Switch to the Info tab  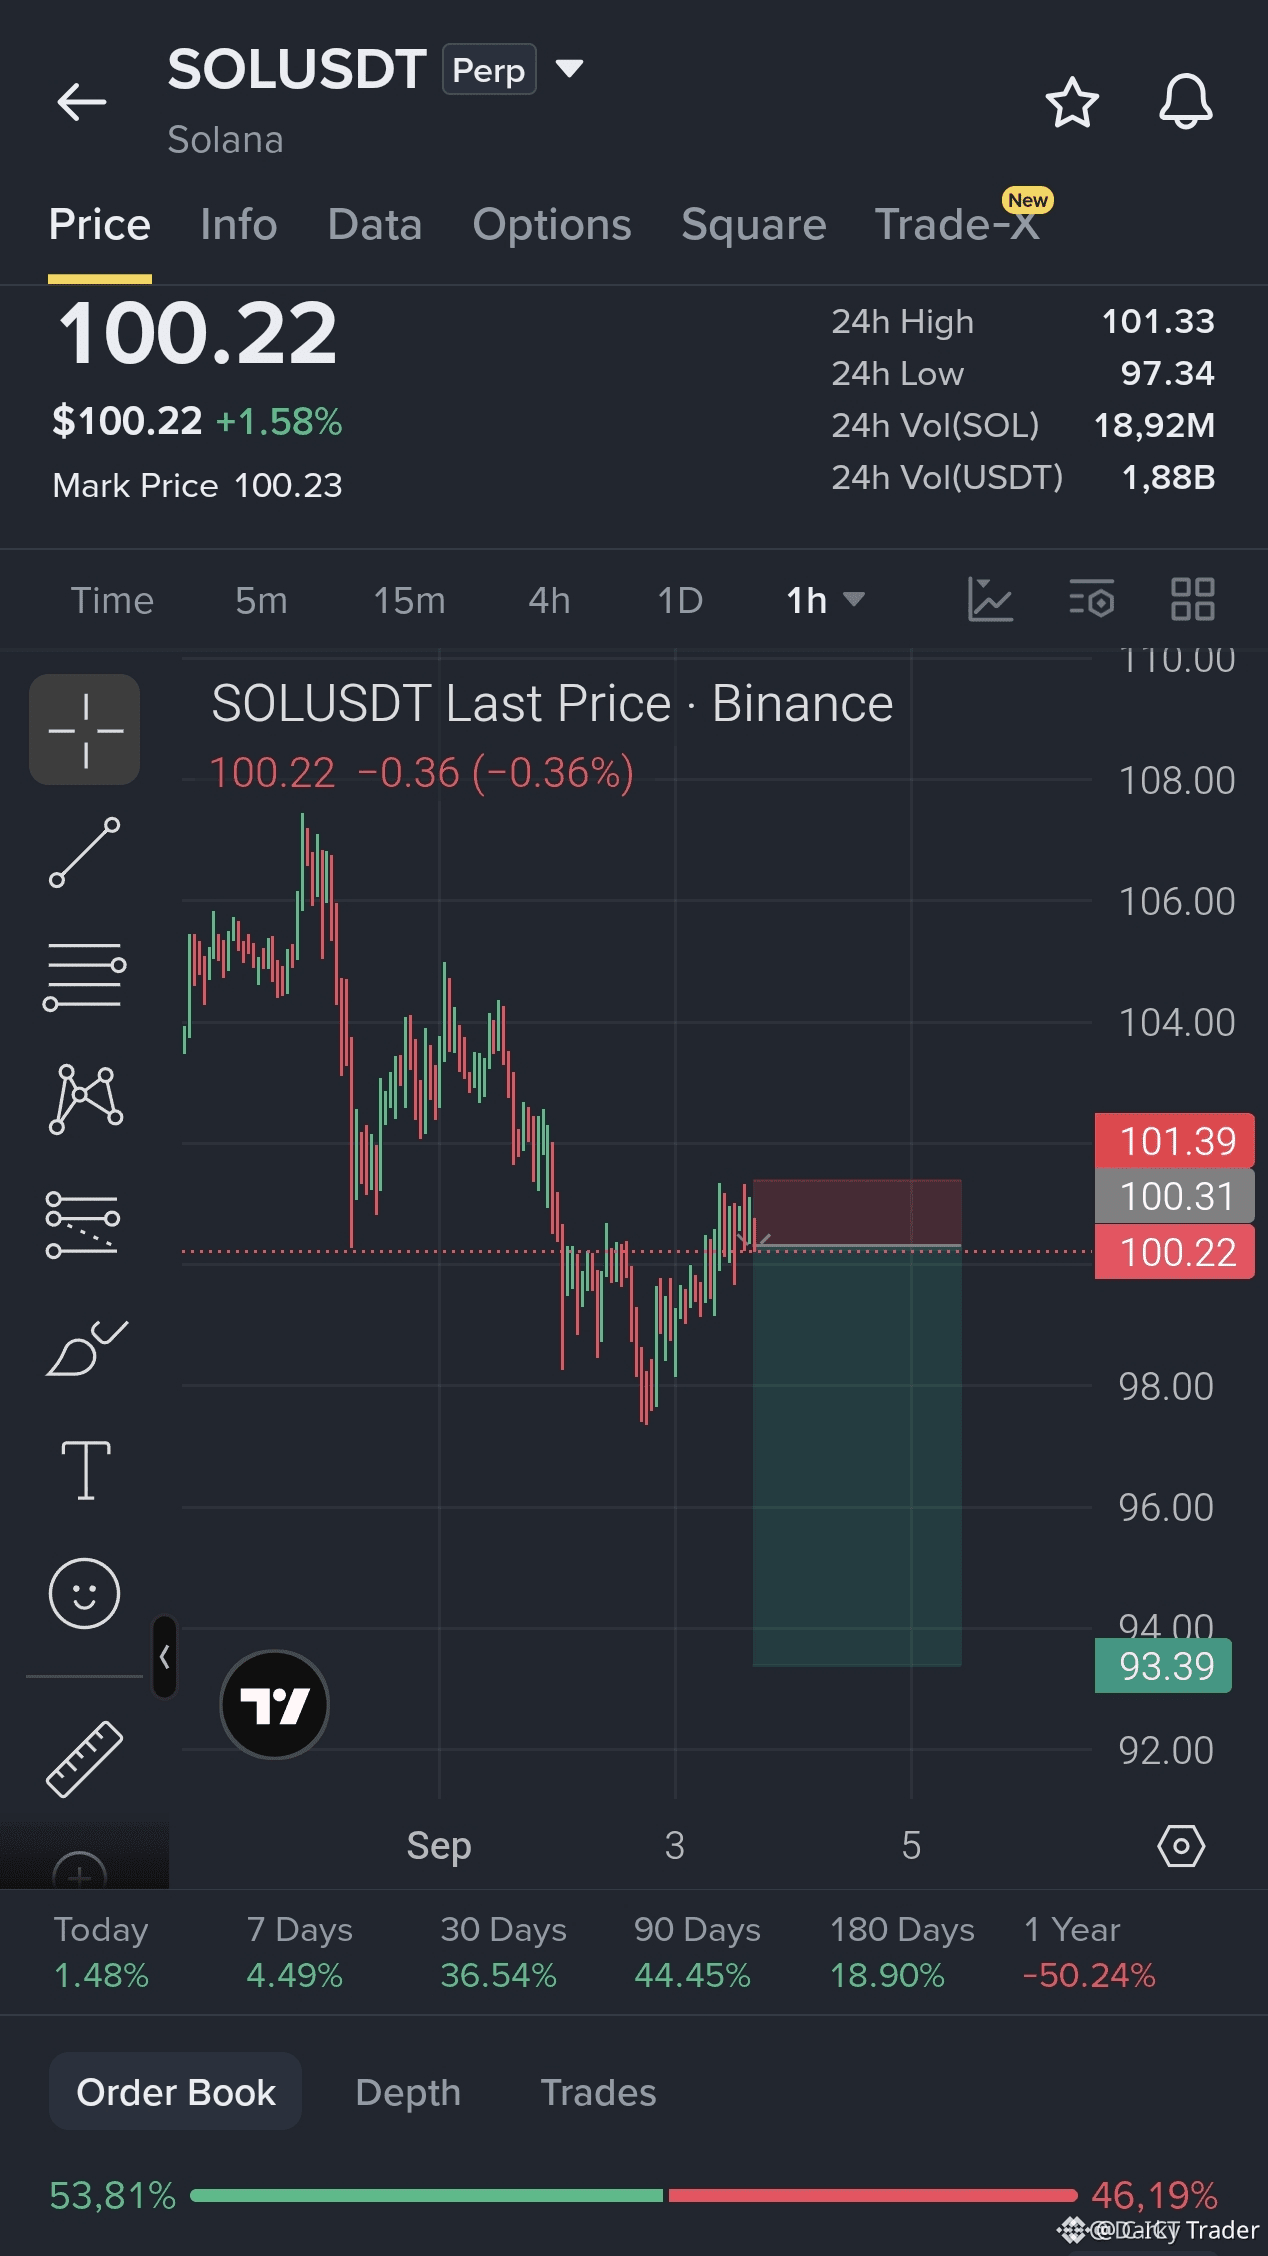point(238,225)
